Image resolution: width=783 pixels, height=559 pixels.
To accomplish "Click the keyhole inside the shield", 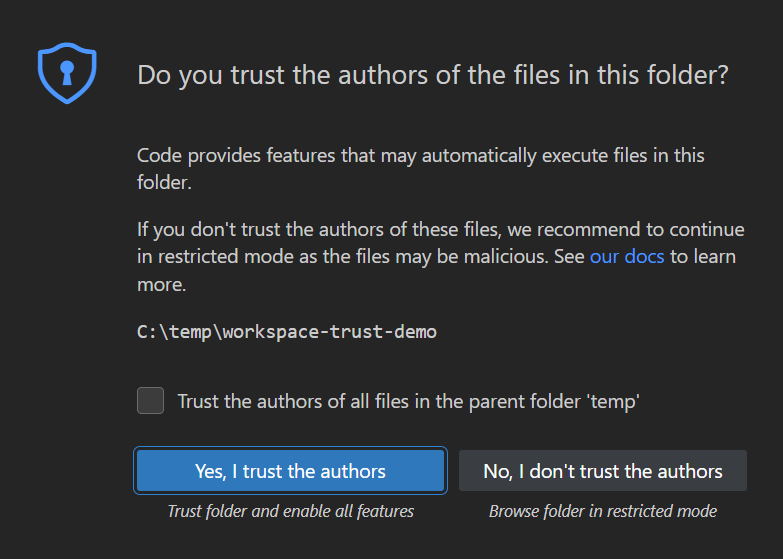I will coord(66,72).
